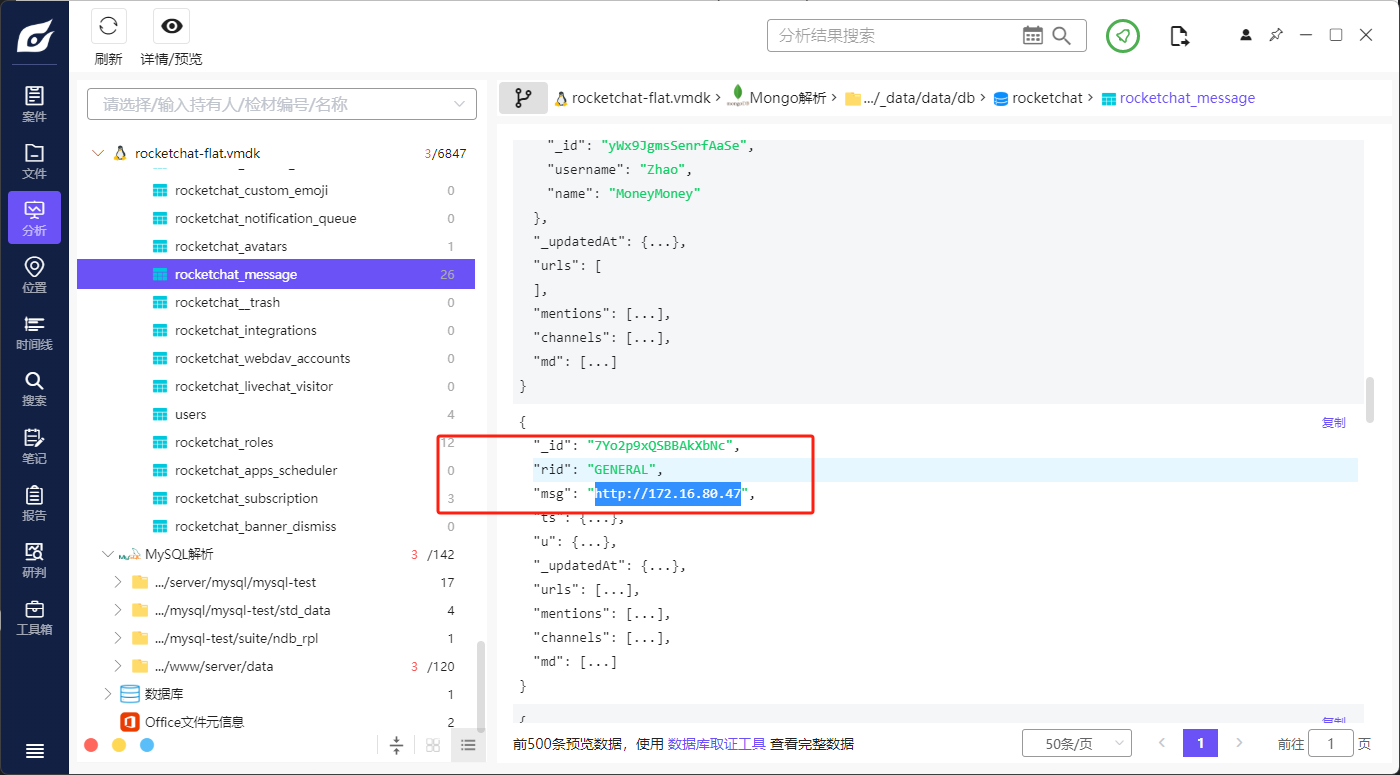Open the Notes (笔记) sidebar icon
Image resolution: width=1400 pixels, height=775 pixels.
[34, 446]
